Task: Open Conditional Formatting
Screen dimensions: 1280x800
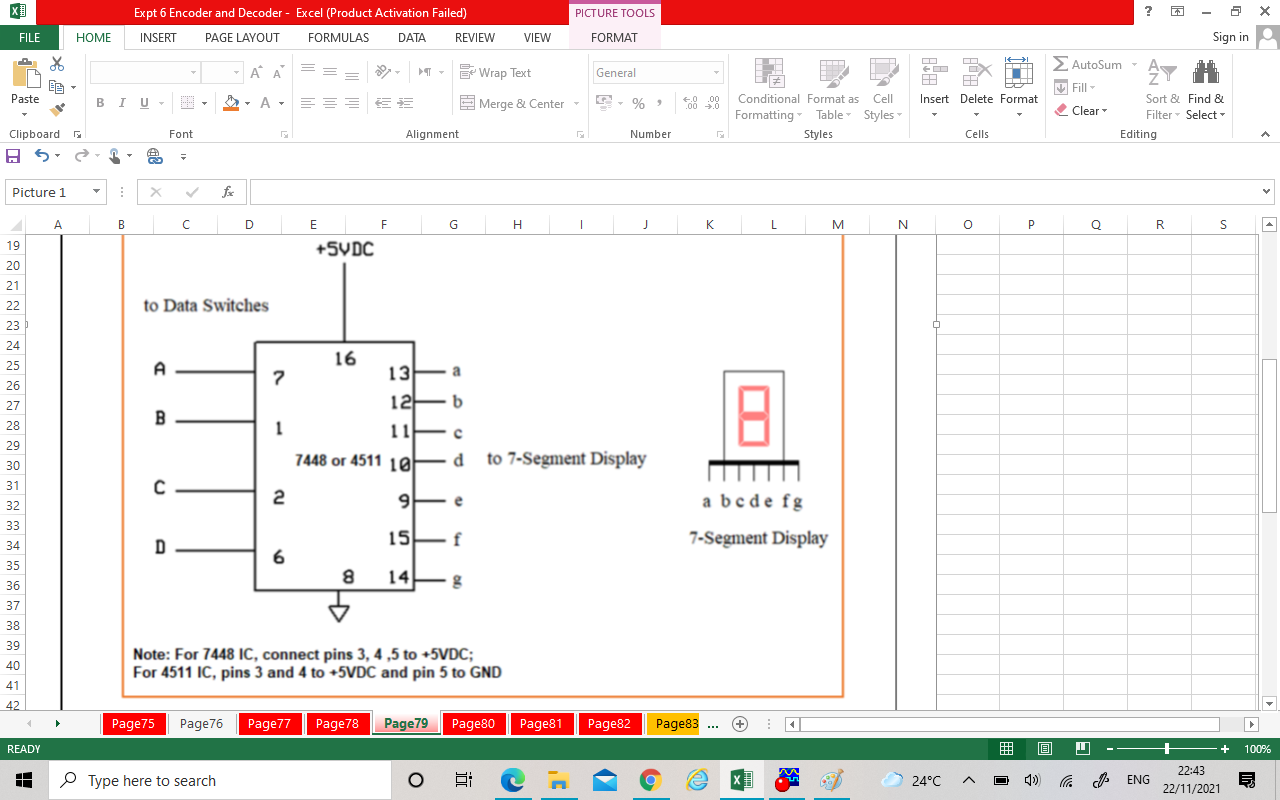Action: [768, 90]
